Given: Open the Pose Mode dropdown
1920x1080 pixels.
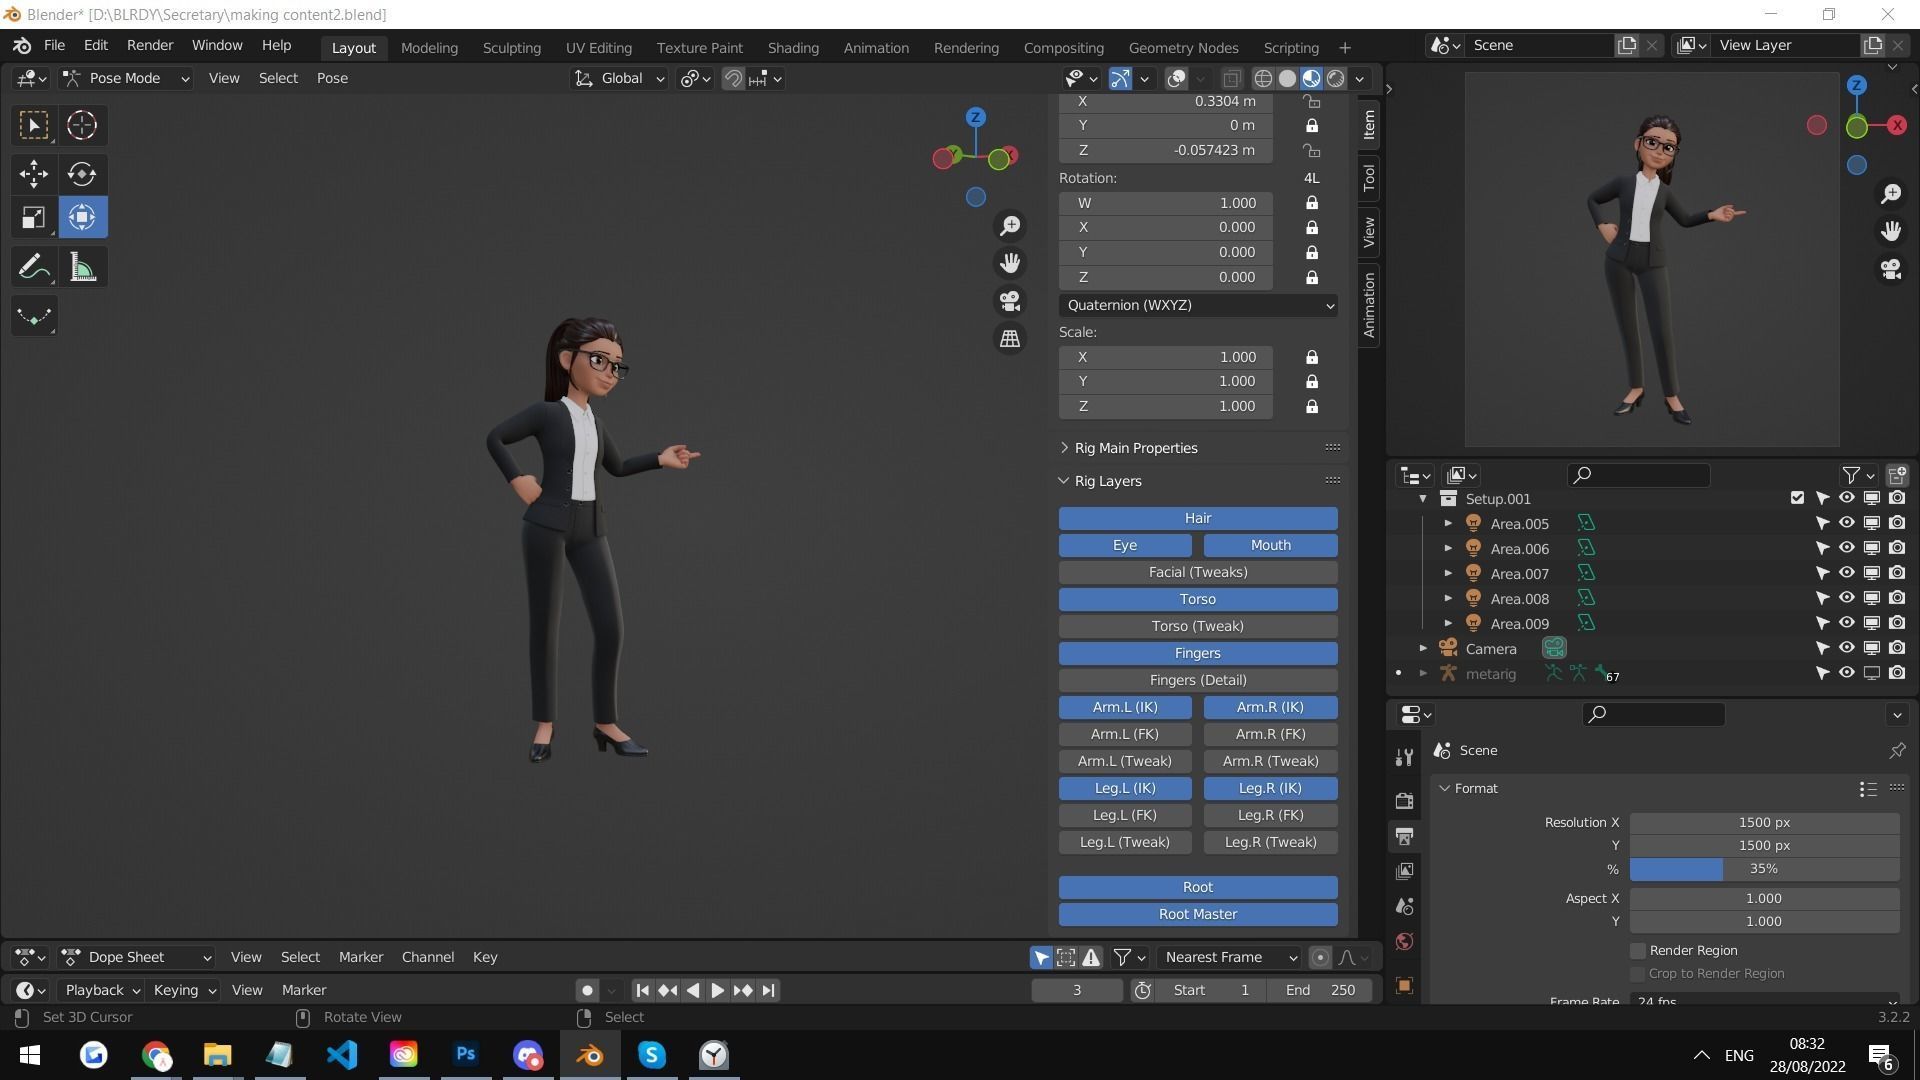Looking at the screenshot, I should click(x=126, y=78).
